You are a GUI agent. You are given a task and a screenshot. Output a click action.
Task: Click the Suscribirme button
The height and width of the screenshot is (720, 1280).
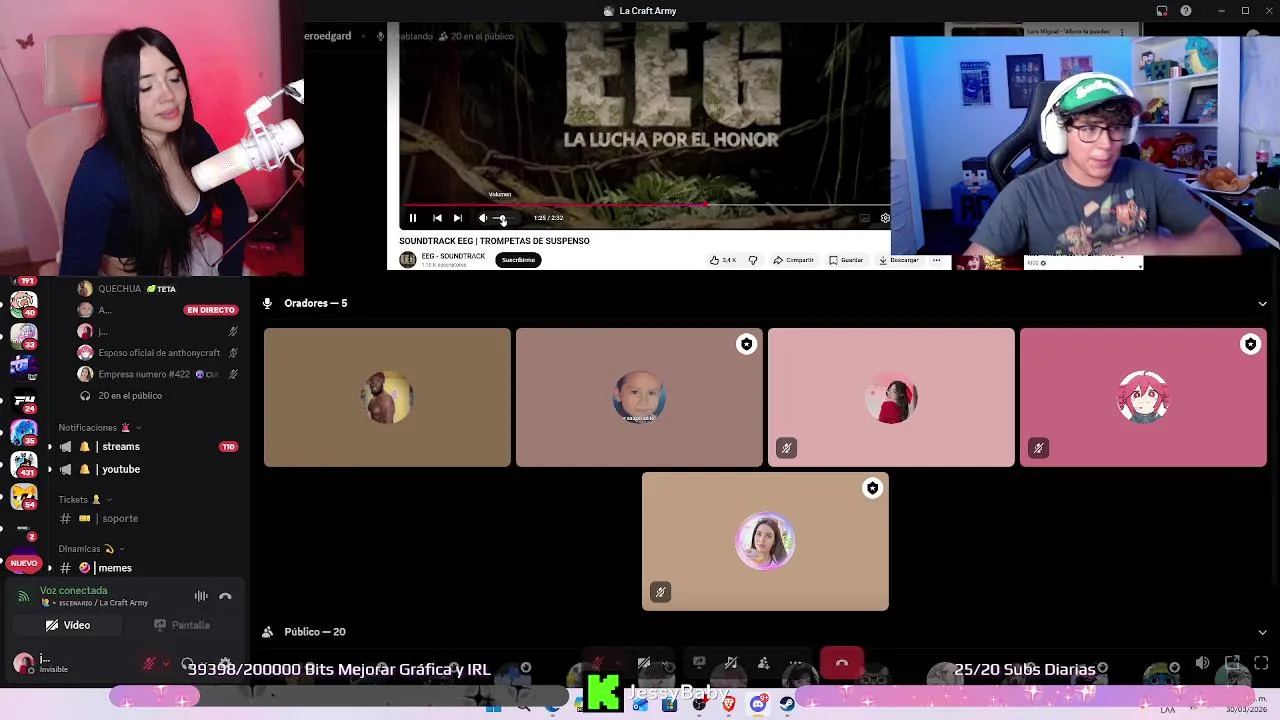coord(518,260)
